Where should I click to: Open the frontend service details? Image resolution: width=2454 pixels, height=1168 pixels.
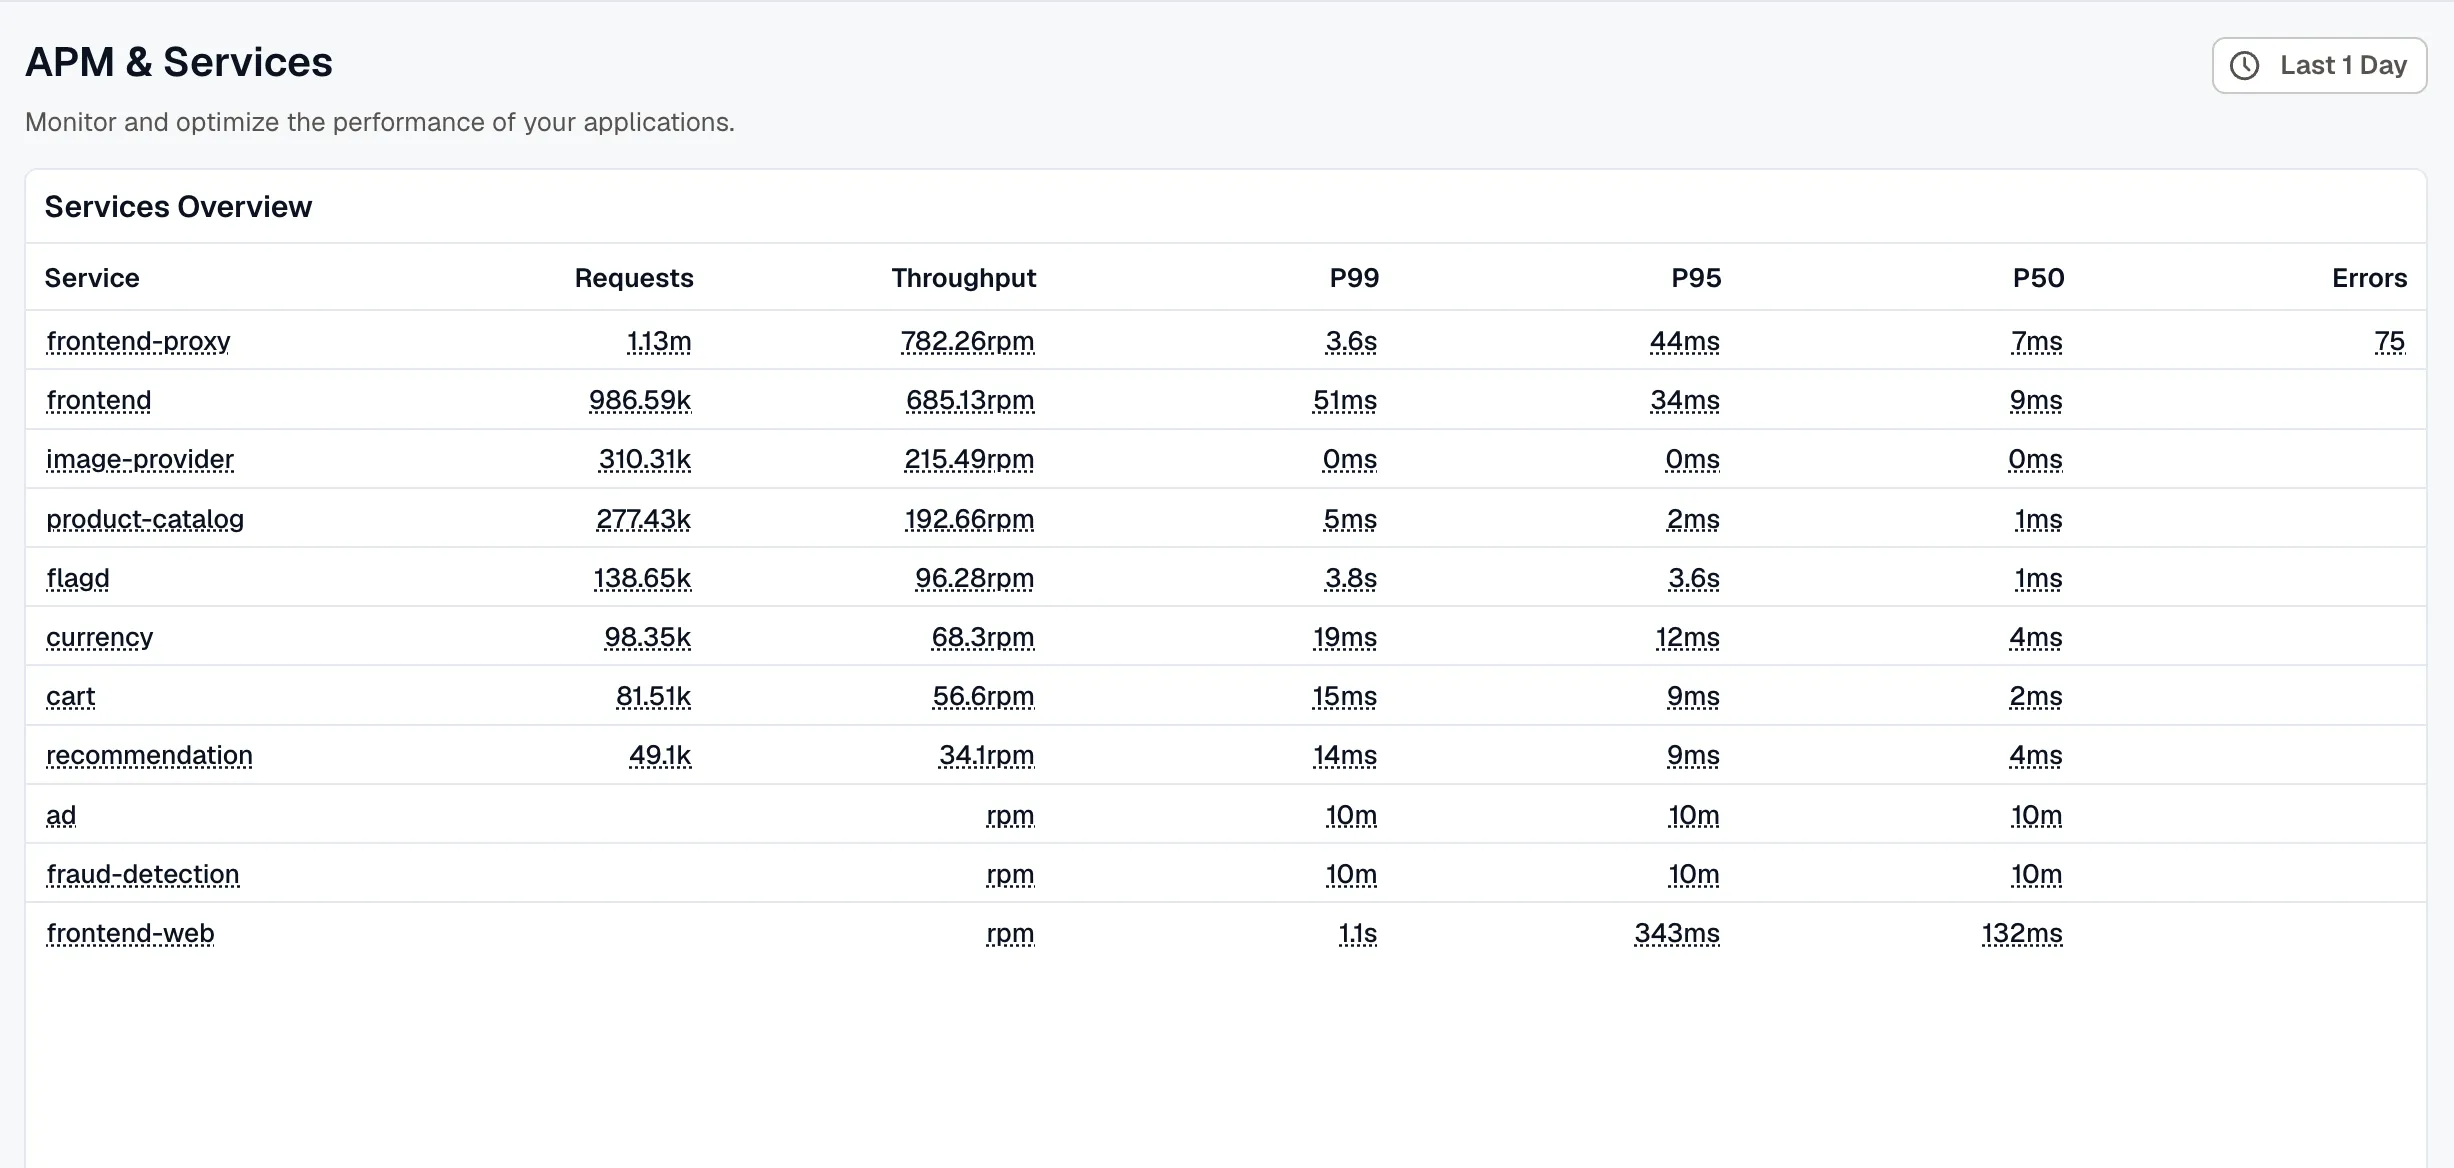pyautogui.click(x=99, y=400)
